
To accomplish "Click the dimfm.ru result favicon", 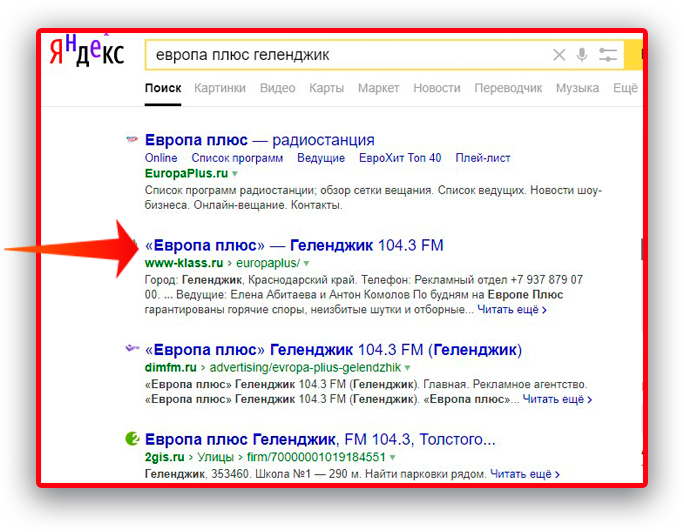I will click(x=132, y=348).
